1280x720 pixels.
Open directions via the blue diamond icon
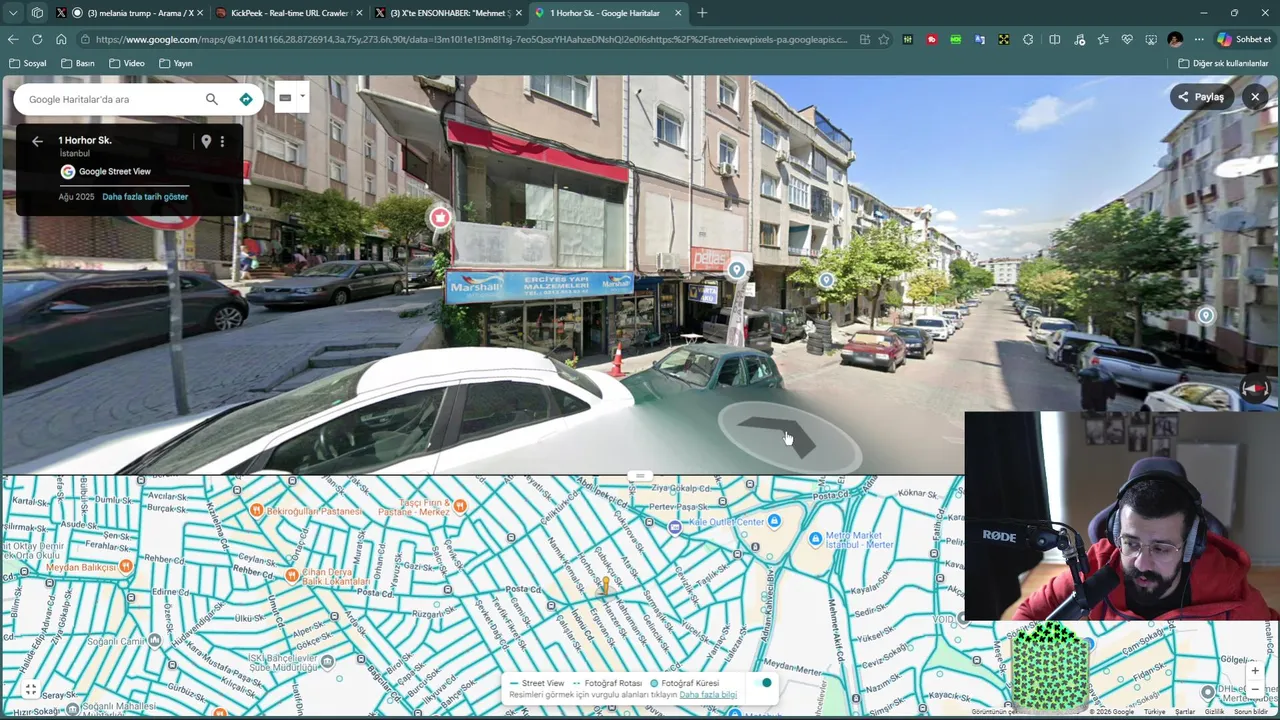246,99
